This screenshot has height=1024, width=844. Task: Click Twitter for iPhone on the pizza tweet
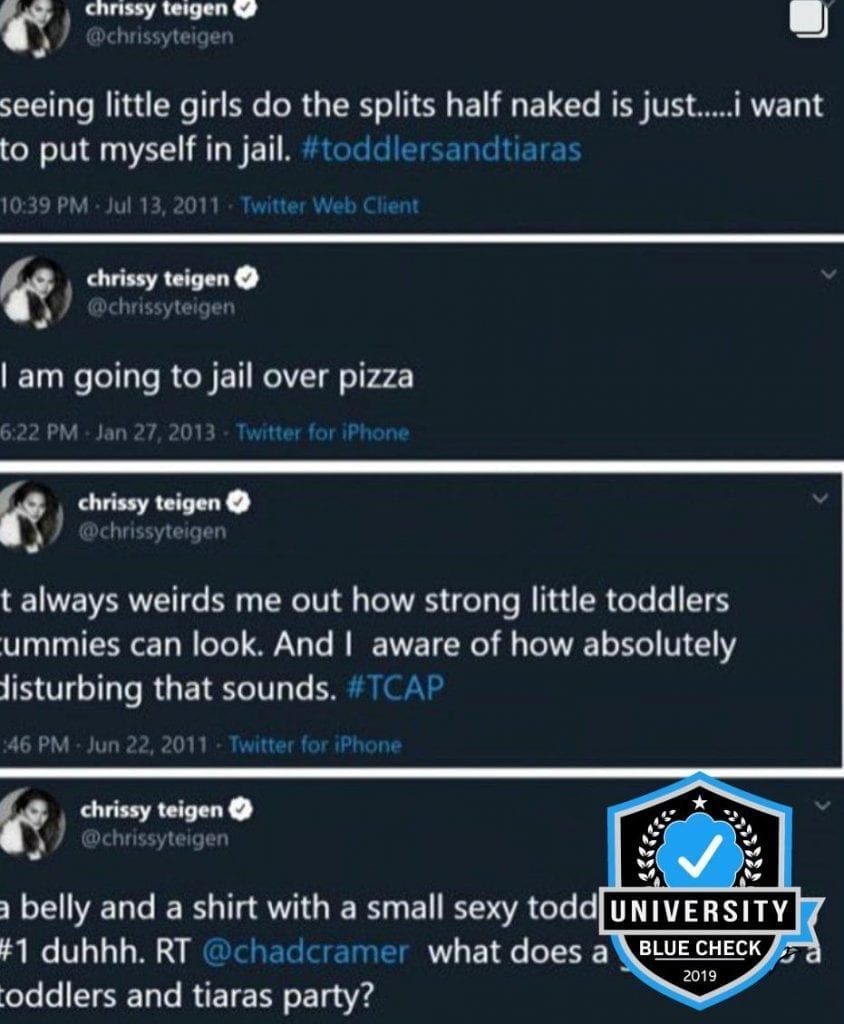[x=323, y=432]
